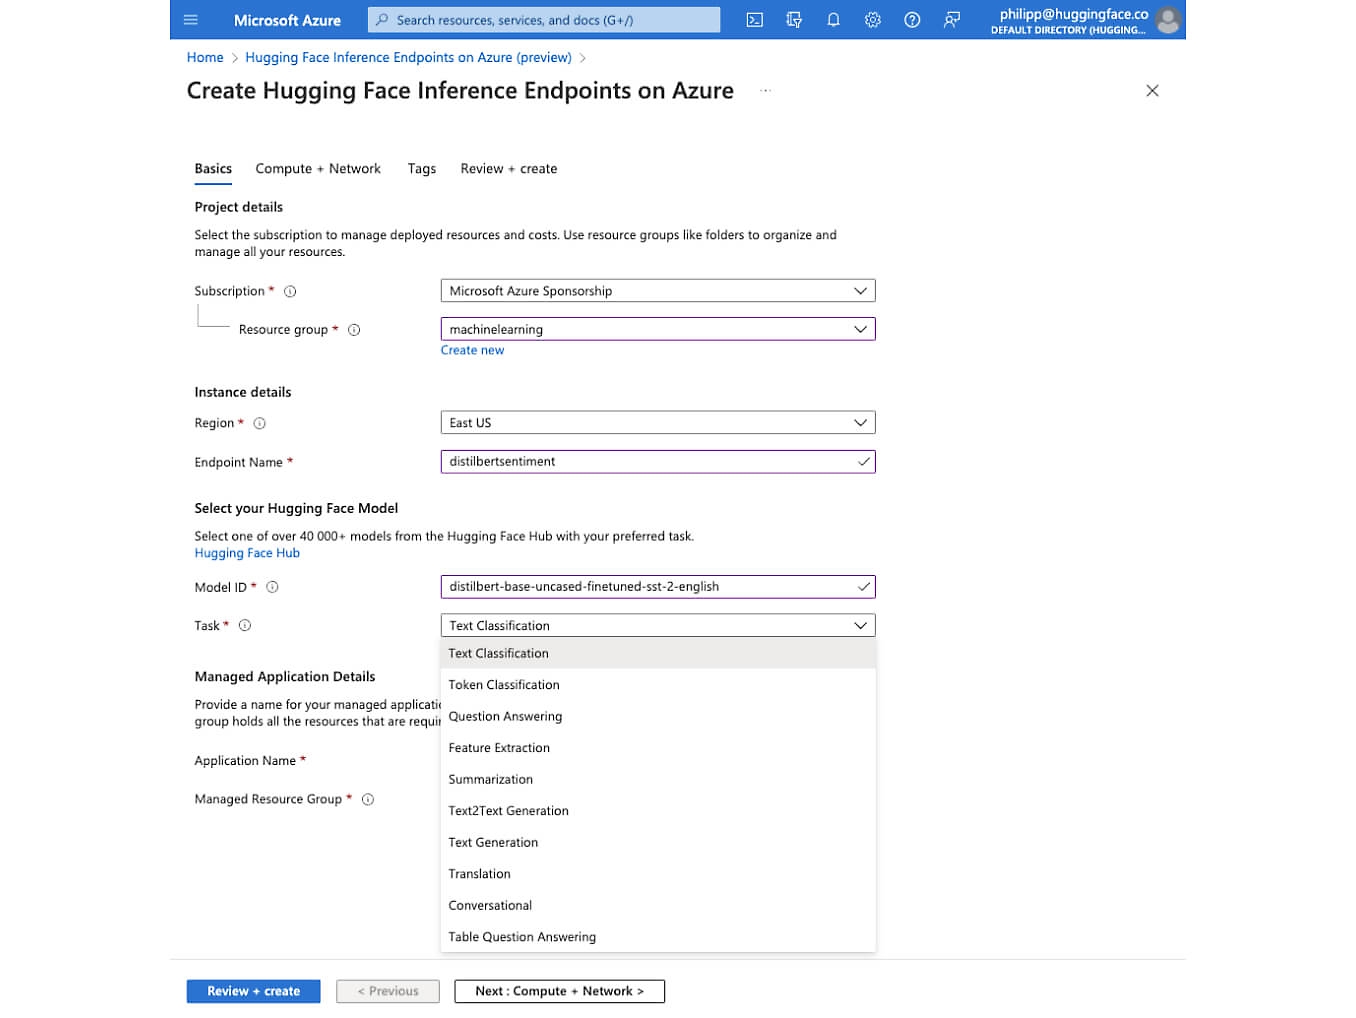Launch Cloud Shell from the top bar
This screenshot has width=1356, height=1018.
(755, 20)
